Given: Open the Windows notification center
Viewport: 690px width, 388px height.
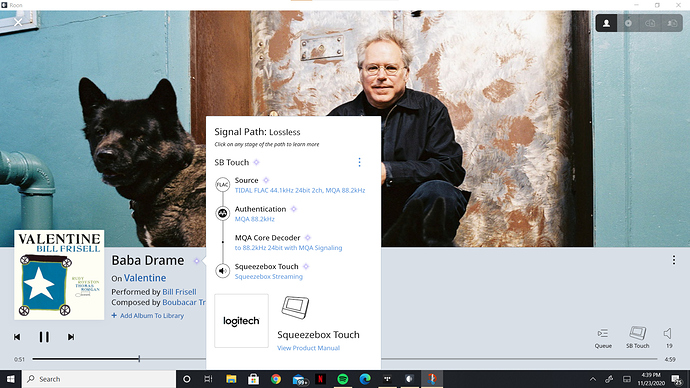Looking at the screenshot, I should [676, 379].
